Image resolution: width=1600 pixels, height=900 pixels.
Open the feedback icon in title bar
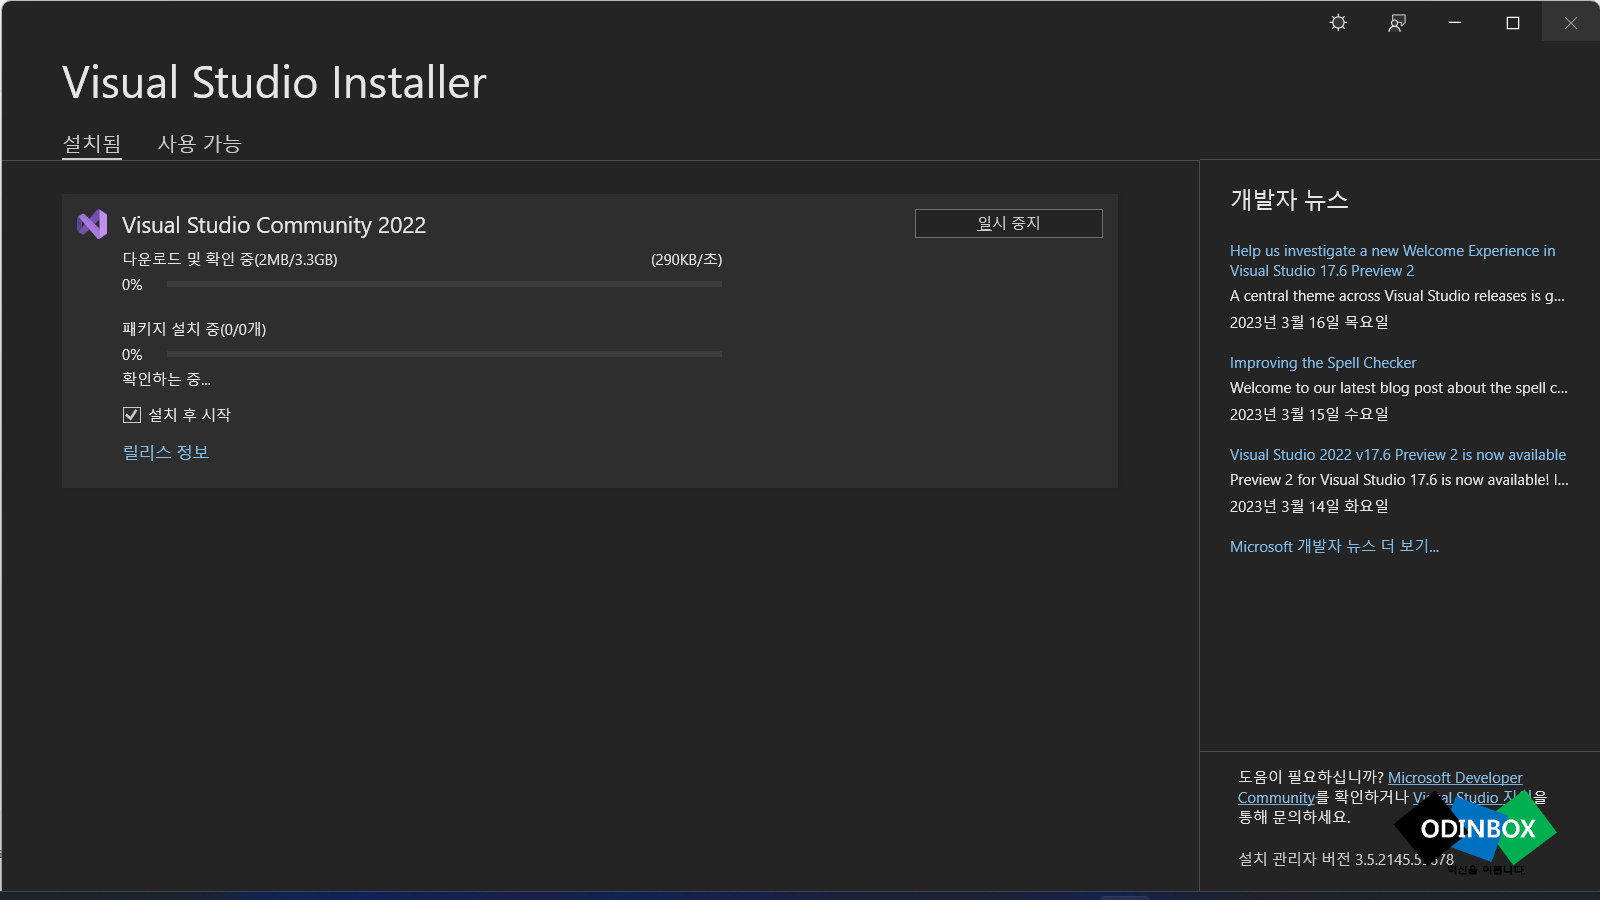1397,22
